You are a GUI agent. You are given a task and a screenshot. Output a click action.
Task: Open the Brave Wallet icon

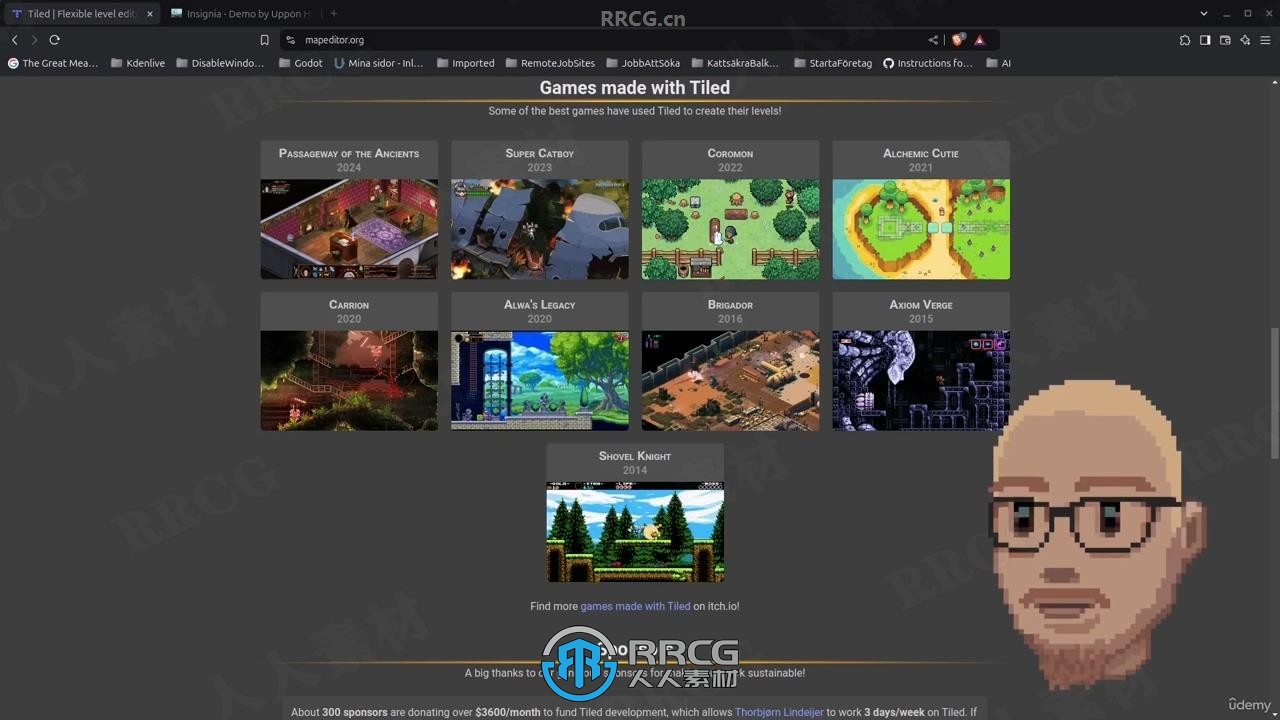(x=1225, y=40)
